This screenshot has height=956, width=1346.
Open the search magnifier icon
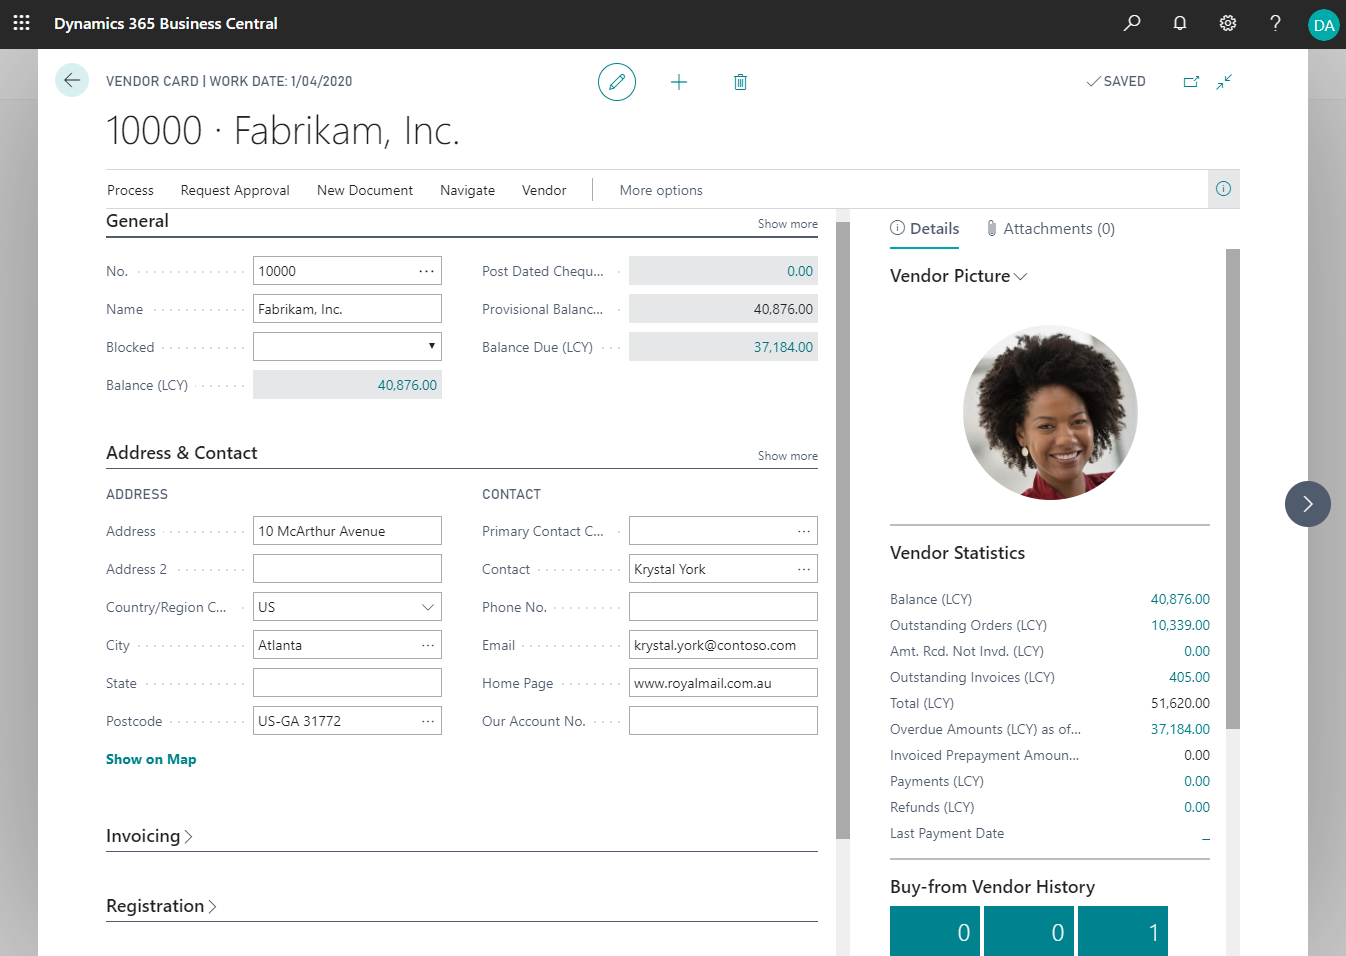pyautogui.click(x=1132, y=23)
